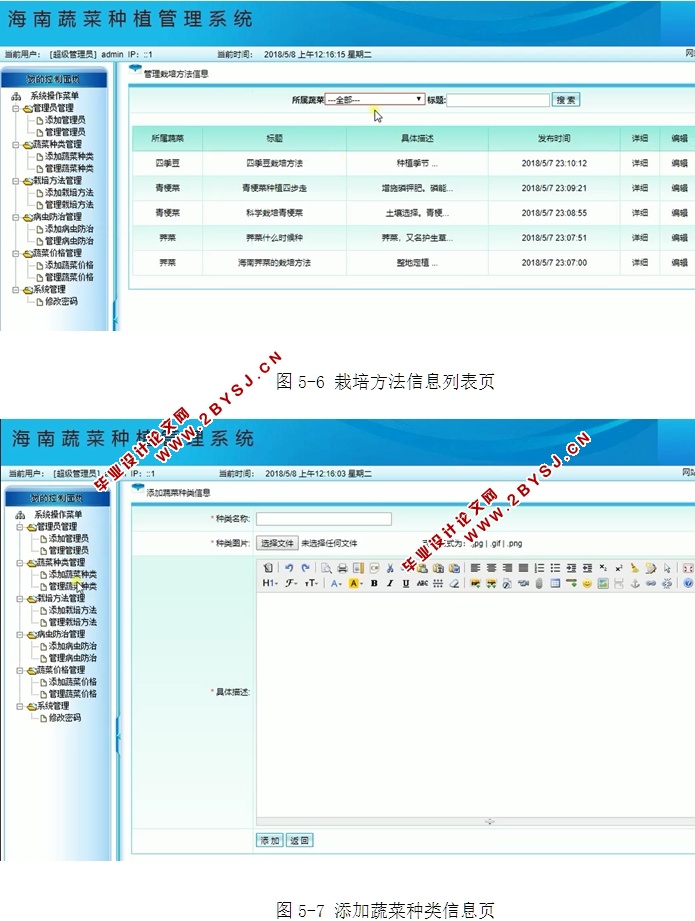The image size is (695, 921).
Task: Open the H1 heading format dropdown
Action: click(x=270, y=583)
